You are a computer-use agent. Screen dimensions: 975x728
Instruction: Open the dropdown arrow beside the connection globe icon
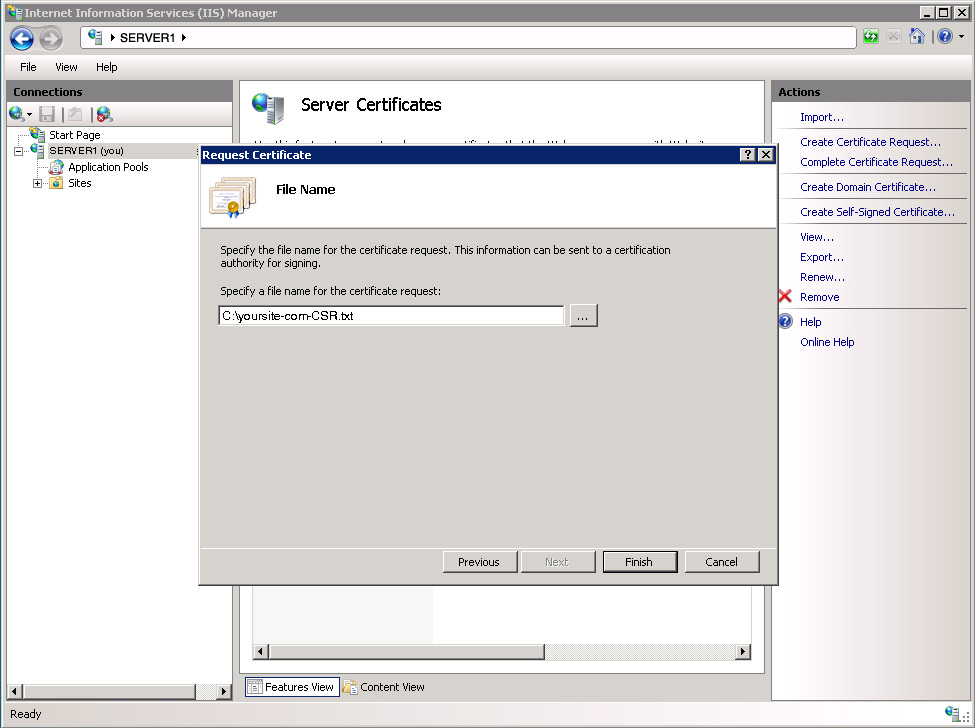pyautogui.click(x=29, y=114)
